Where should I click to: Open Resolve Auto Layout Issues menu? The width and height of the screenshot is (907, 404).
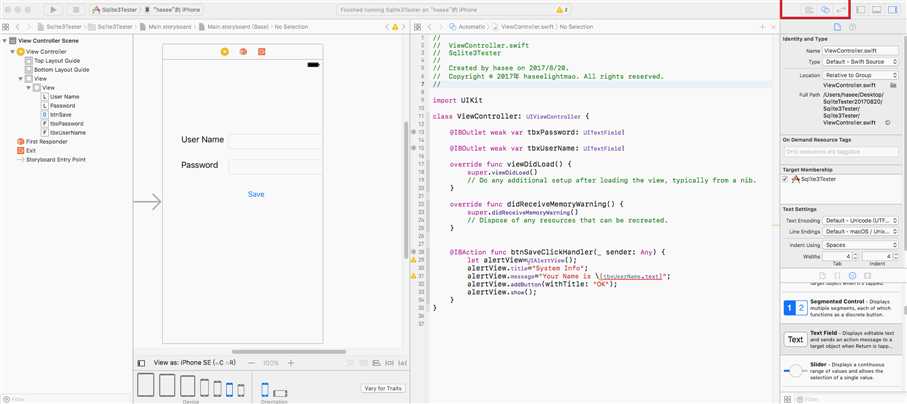[x=402, y=363]
